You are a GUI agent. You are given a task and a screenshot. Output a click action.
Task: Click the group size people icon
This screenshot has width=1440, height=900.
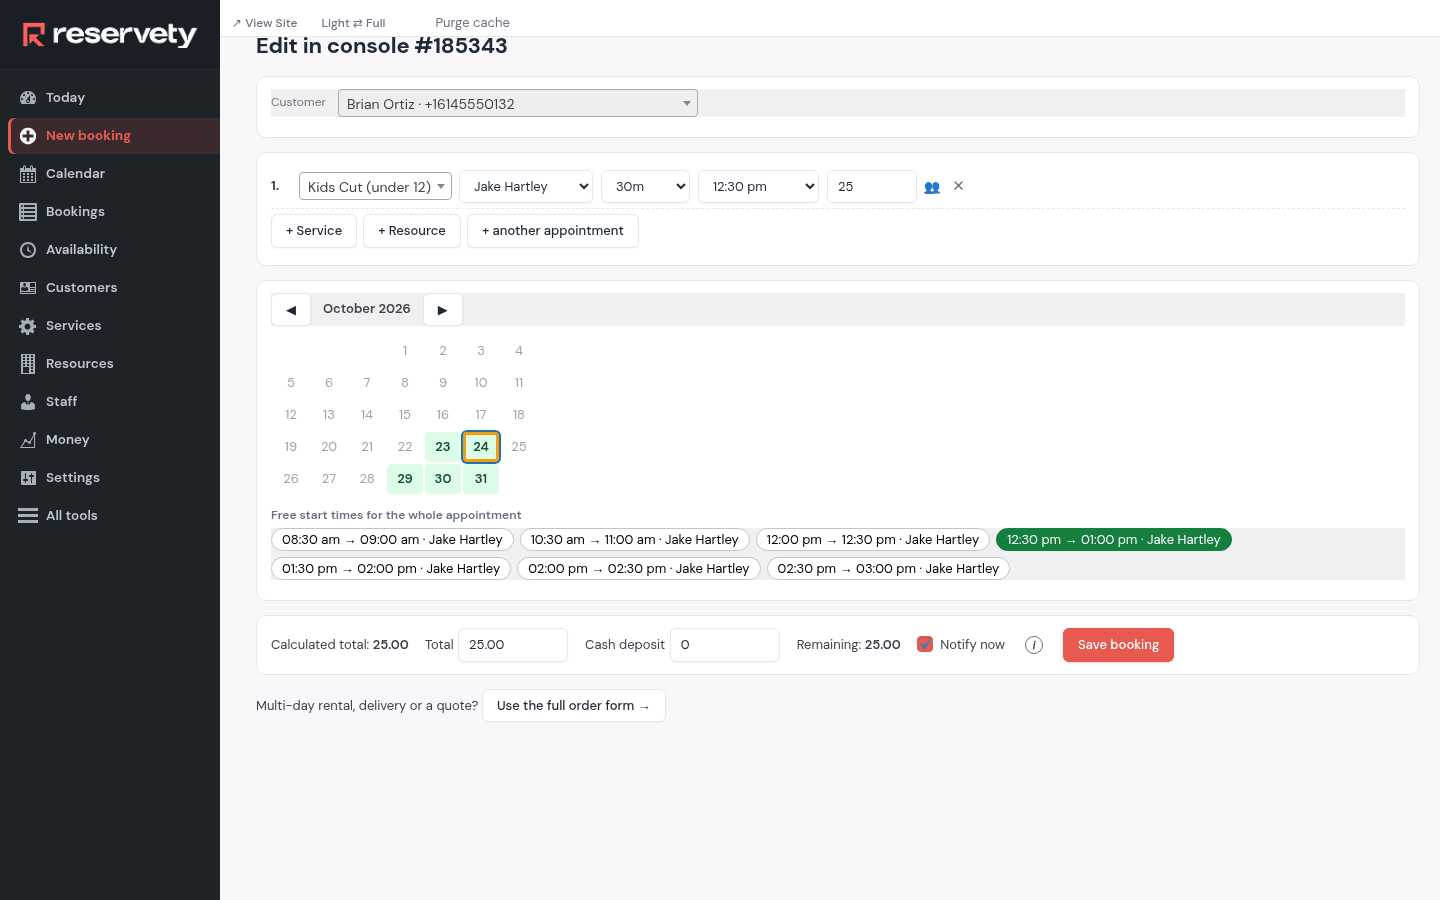pos(932,187)
